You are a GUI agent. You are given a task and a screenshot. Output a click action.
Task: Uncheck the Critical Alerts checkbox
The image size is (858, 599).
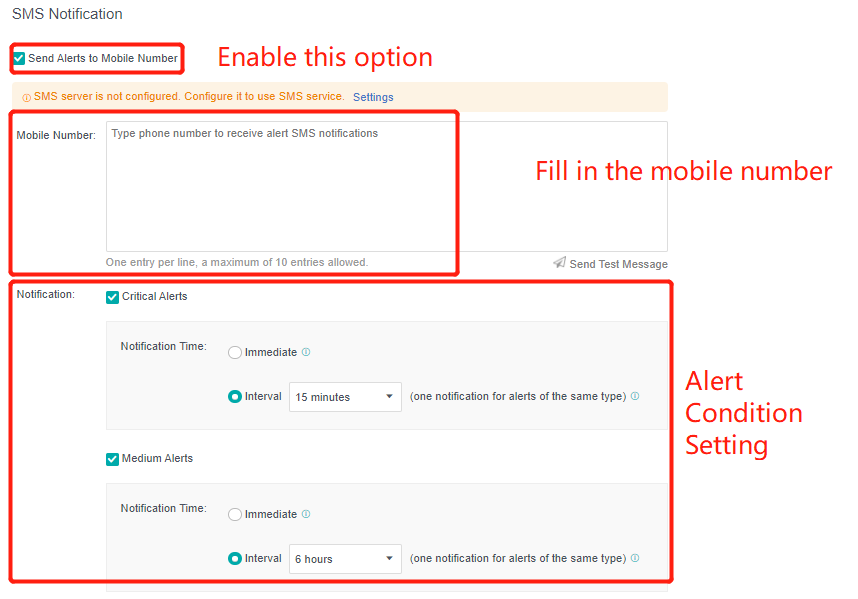pos(113,297)
